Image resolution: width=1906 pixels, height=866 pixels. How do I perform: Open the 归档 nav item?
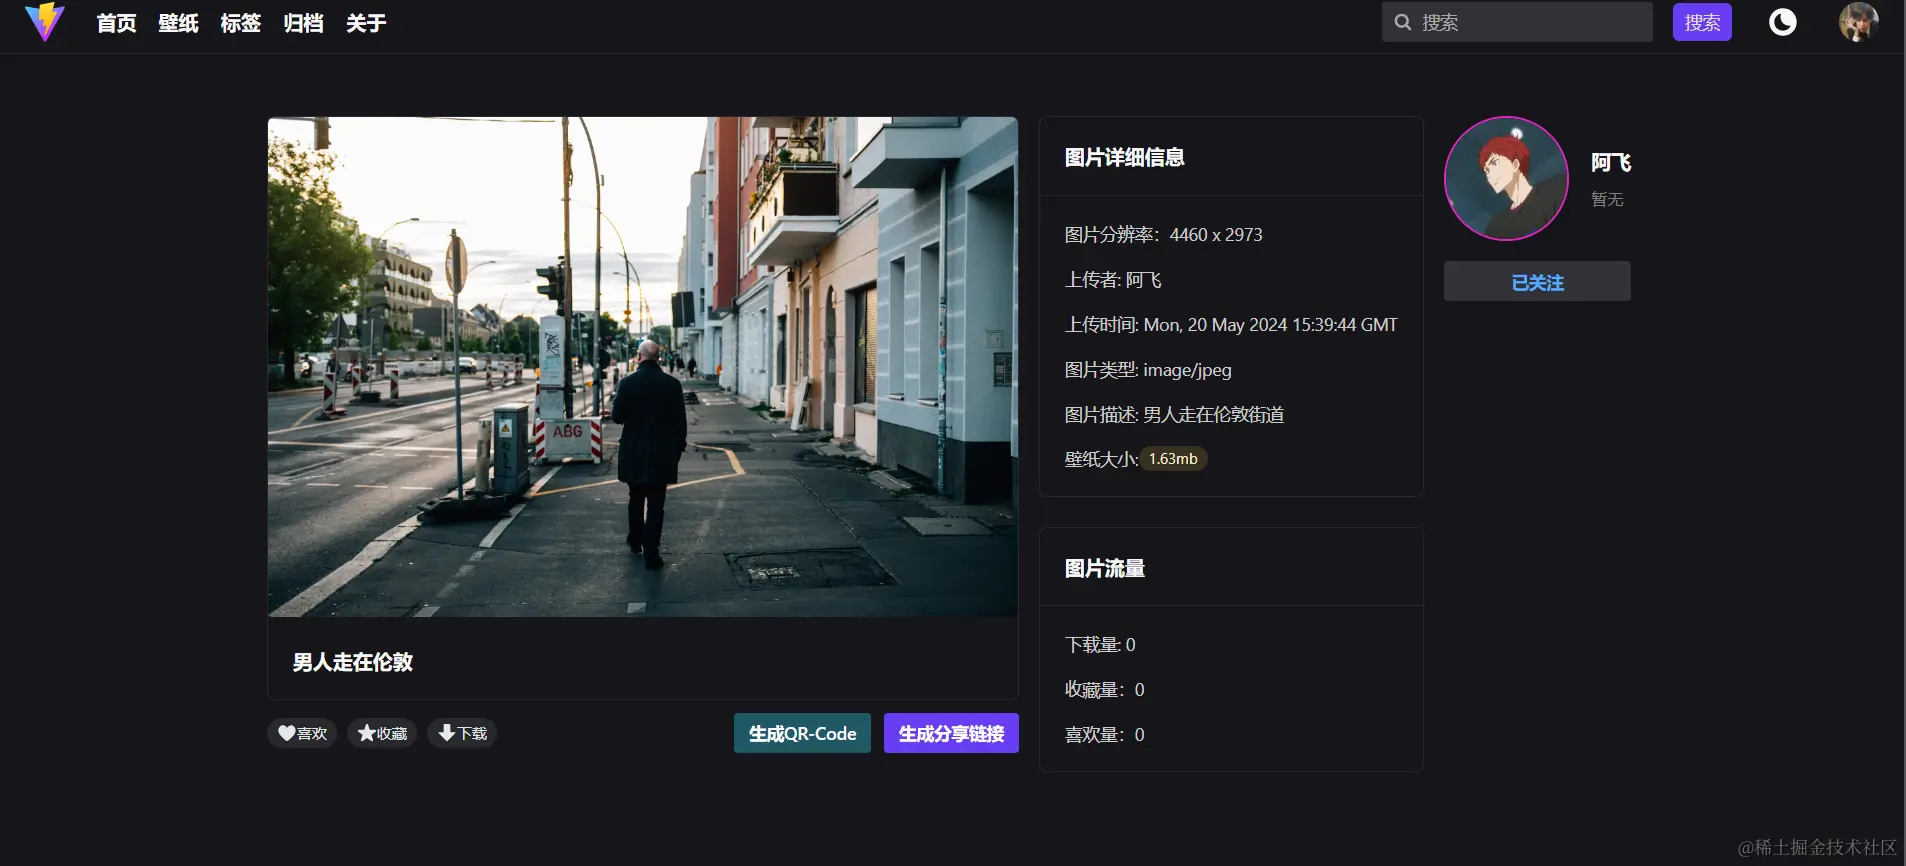[x=303, y=23]
